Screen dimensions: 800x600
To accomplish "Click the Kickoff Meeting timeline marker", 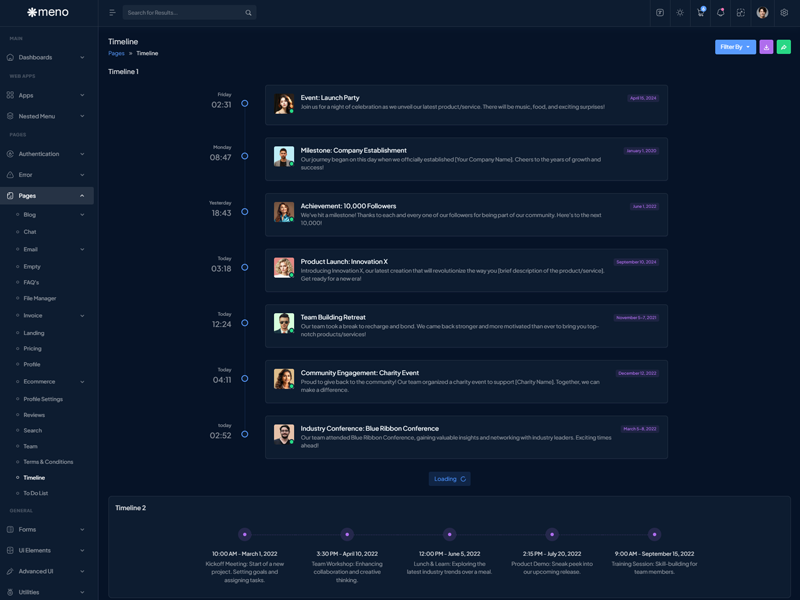I will tap(244, 534).
